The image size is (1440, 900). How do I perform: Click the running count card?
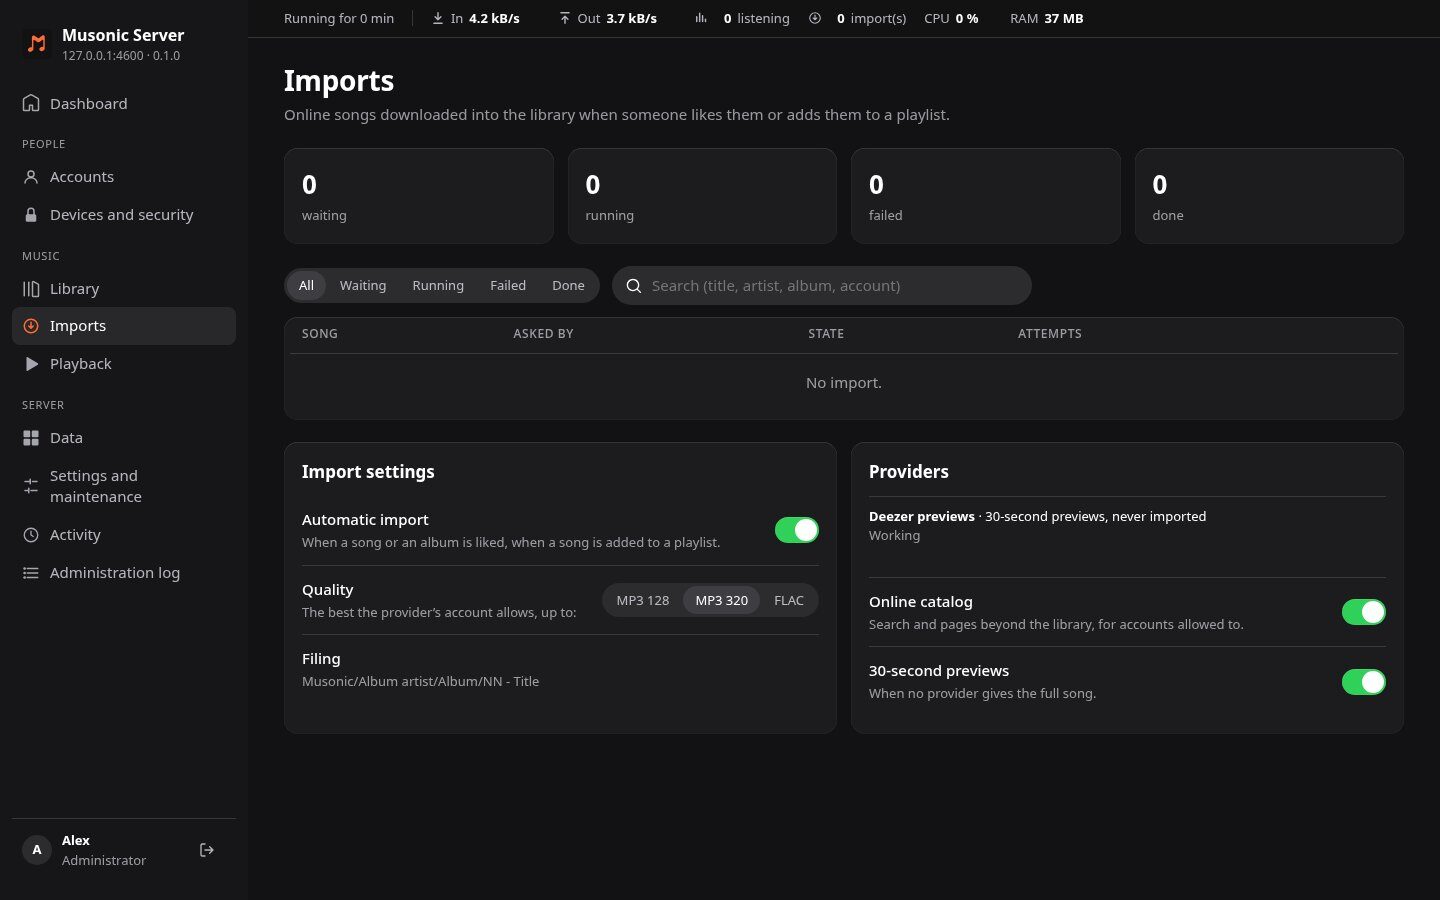(x=702, y=196)
